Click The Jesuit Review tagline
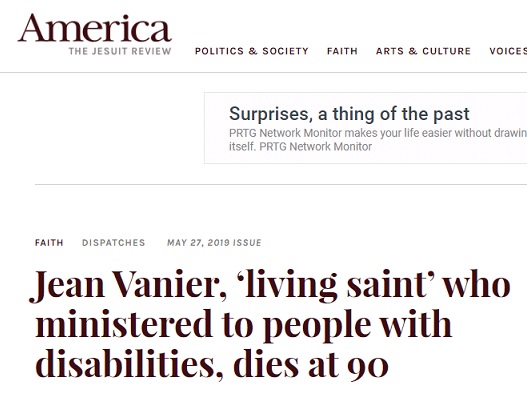 point(120,51)
